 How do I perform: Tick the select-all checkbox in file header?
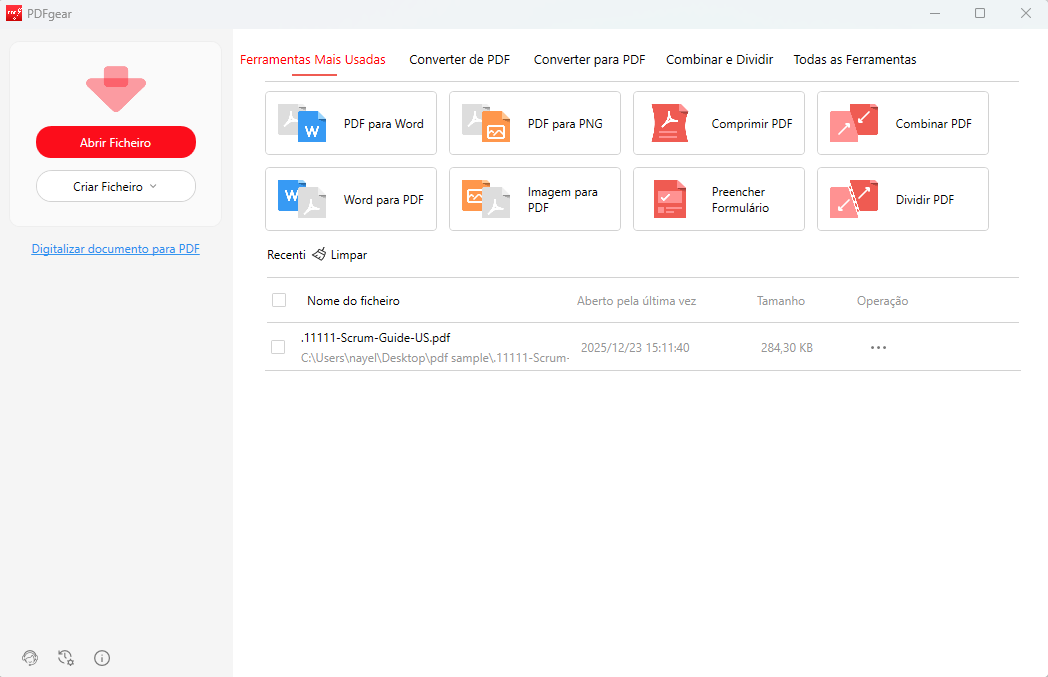279,300
